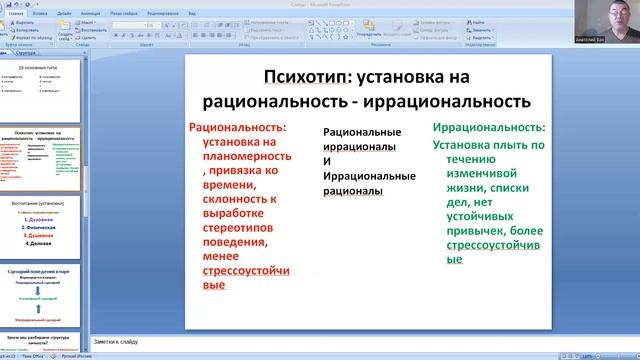Click the Undo arrow icon

click(16, 4)
